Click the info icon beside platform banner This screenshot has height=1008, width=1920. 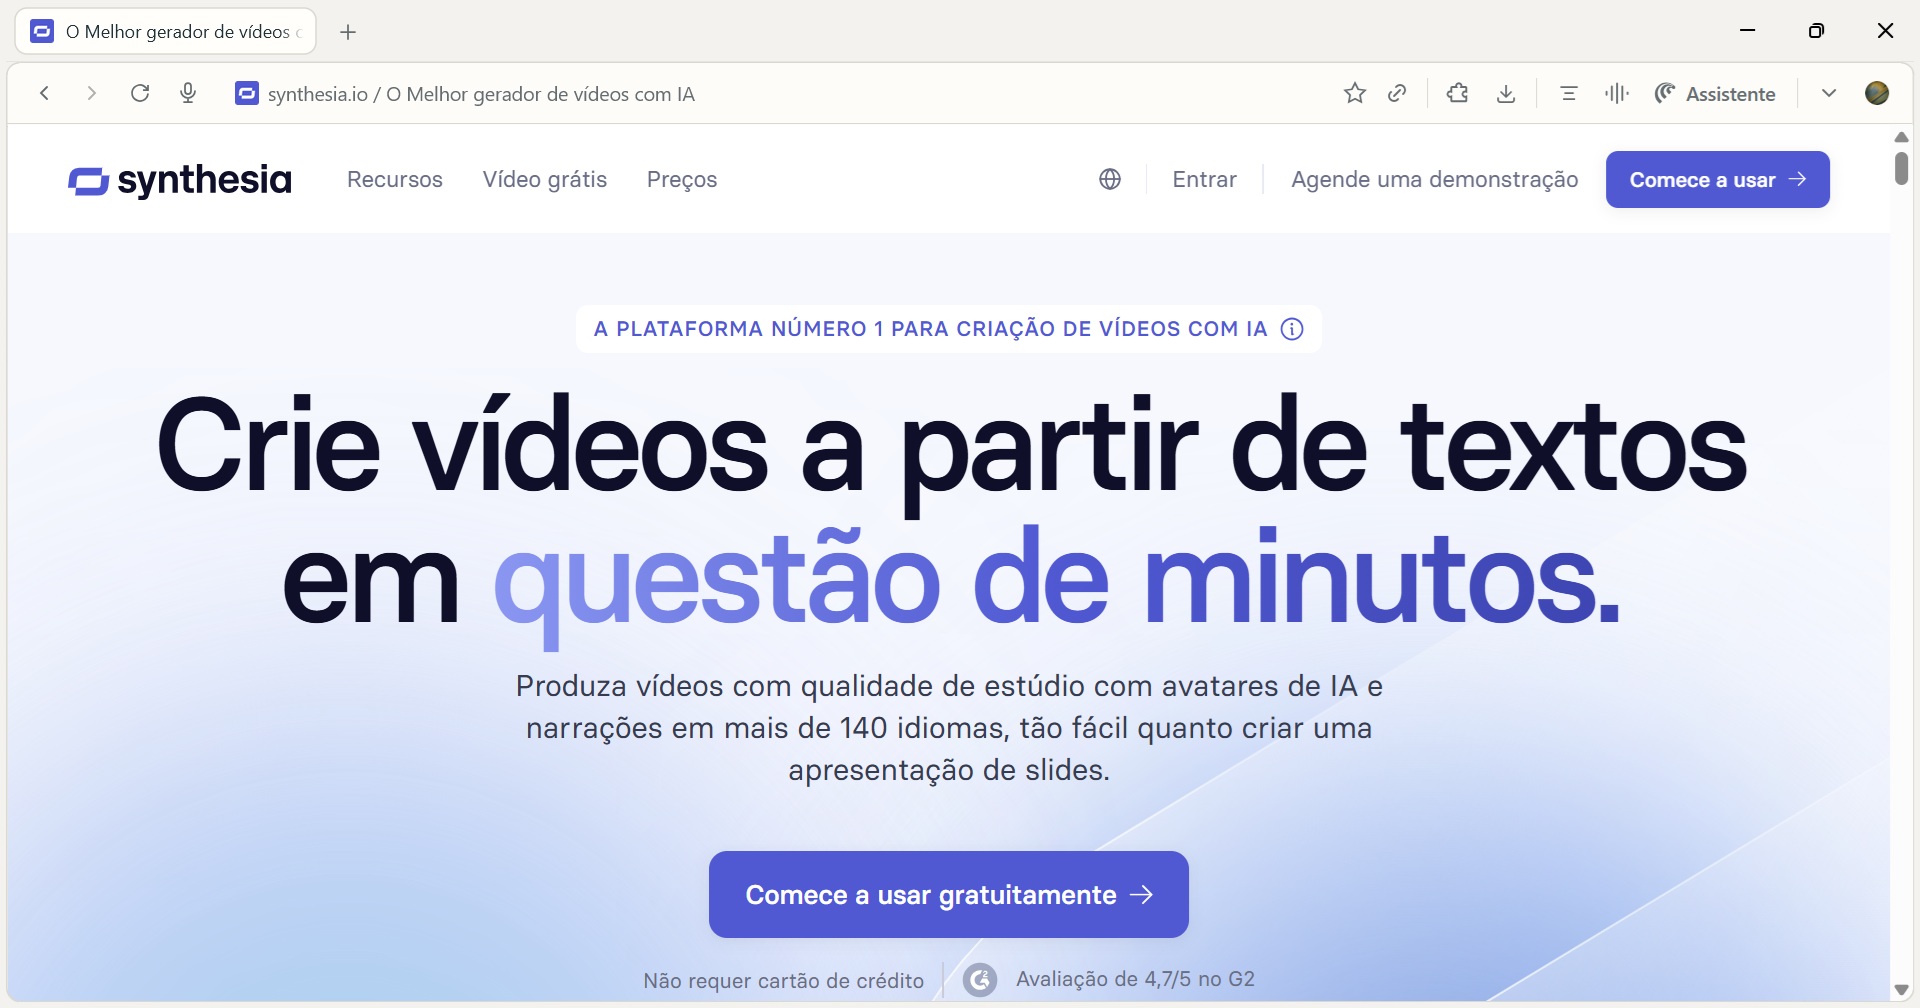coord(1292,329)
